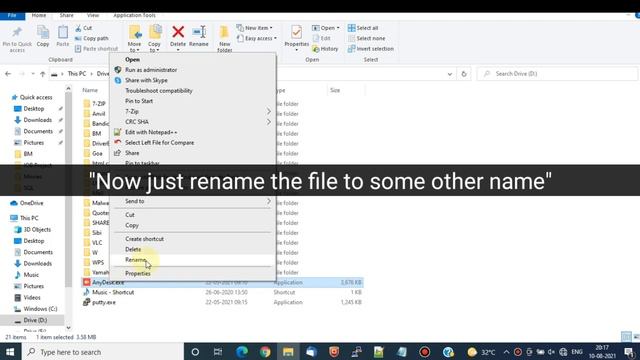Choose Select Left File for Compare
The width and height of the screenshot is (640, 360).
(x=192, y=142)
